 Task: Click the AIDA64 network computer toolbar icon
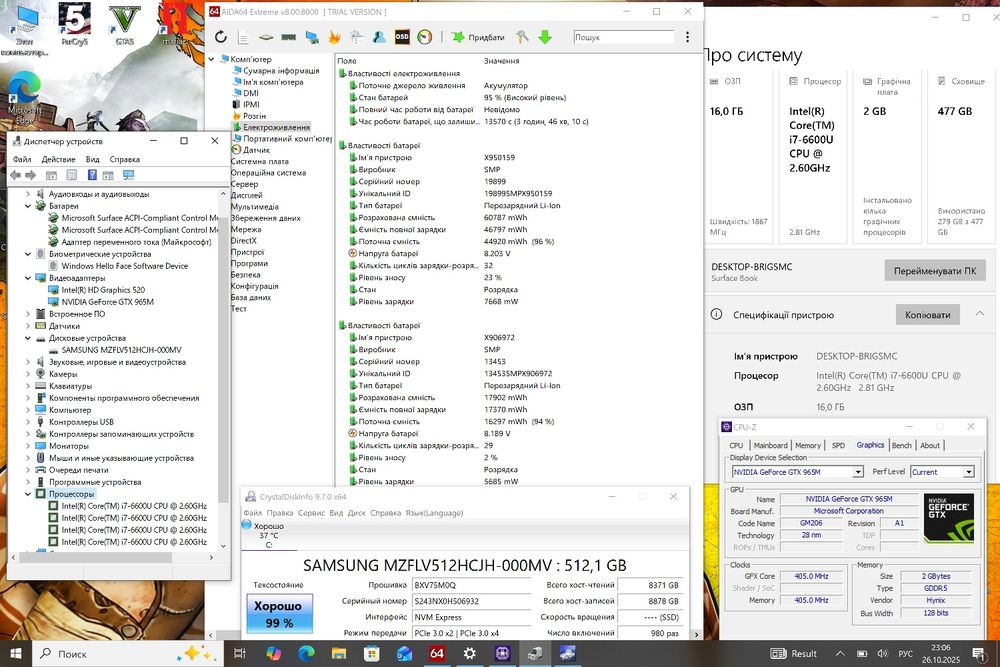pos(312,37)
